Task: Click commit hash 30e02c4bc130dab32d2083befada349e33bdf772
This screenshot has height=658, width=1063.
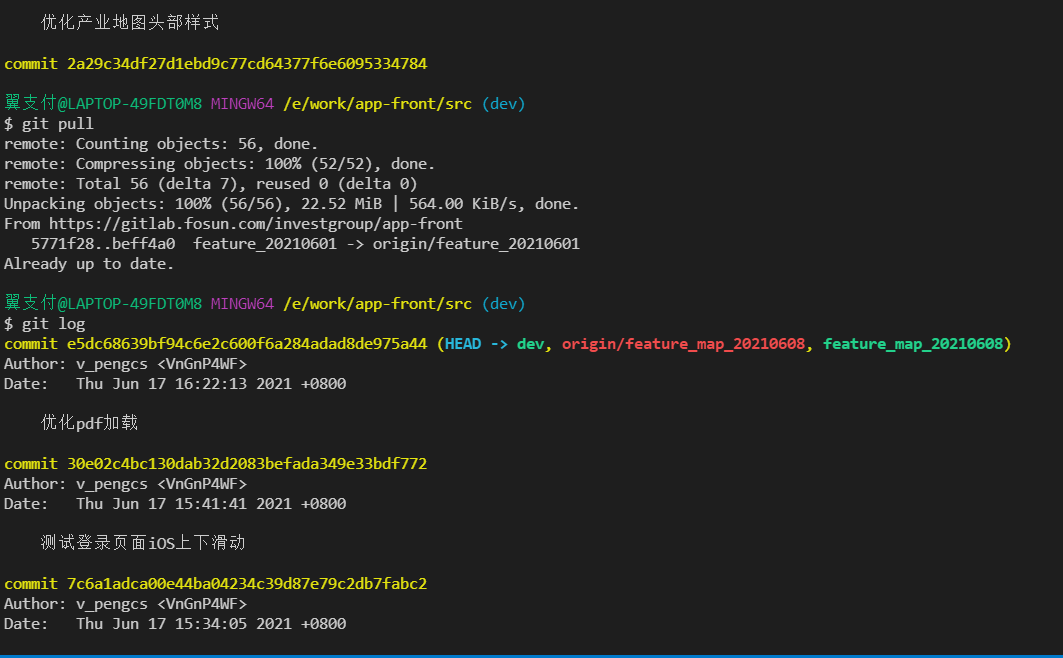Action: click(x=247, y=464)
